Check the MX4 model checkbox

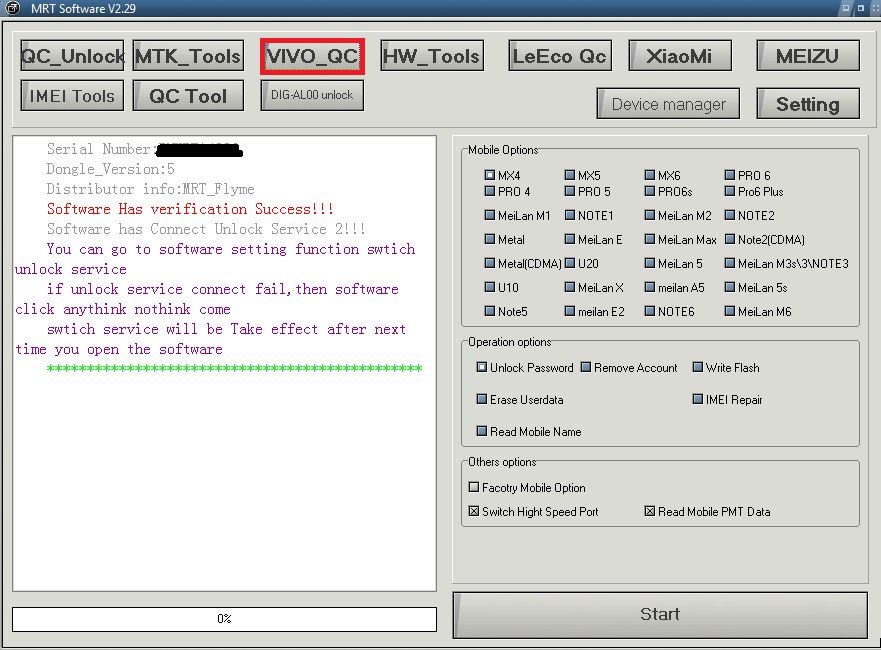[x=489, y=175]
